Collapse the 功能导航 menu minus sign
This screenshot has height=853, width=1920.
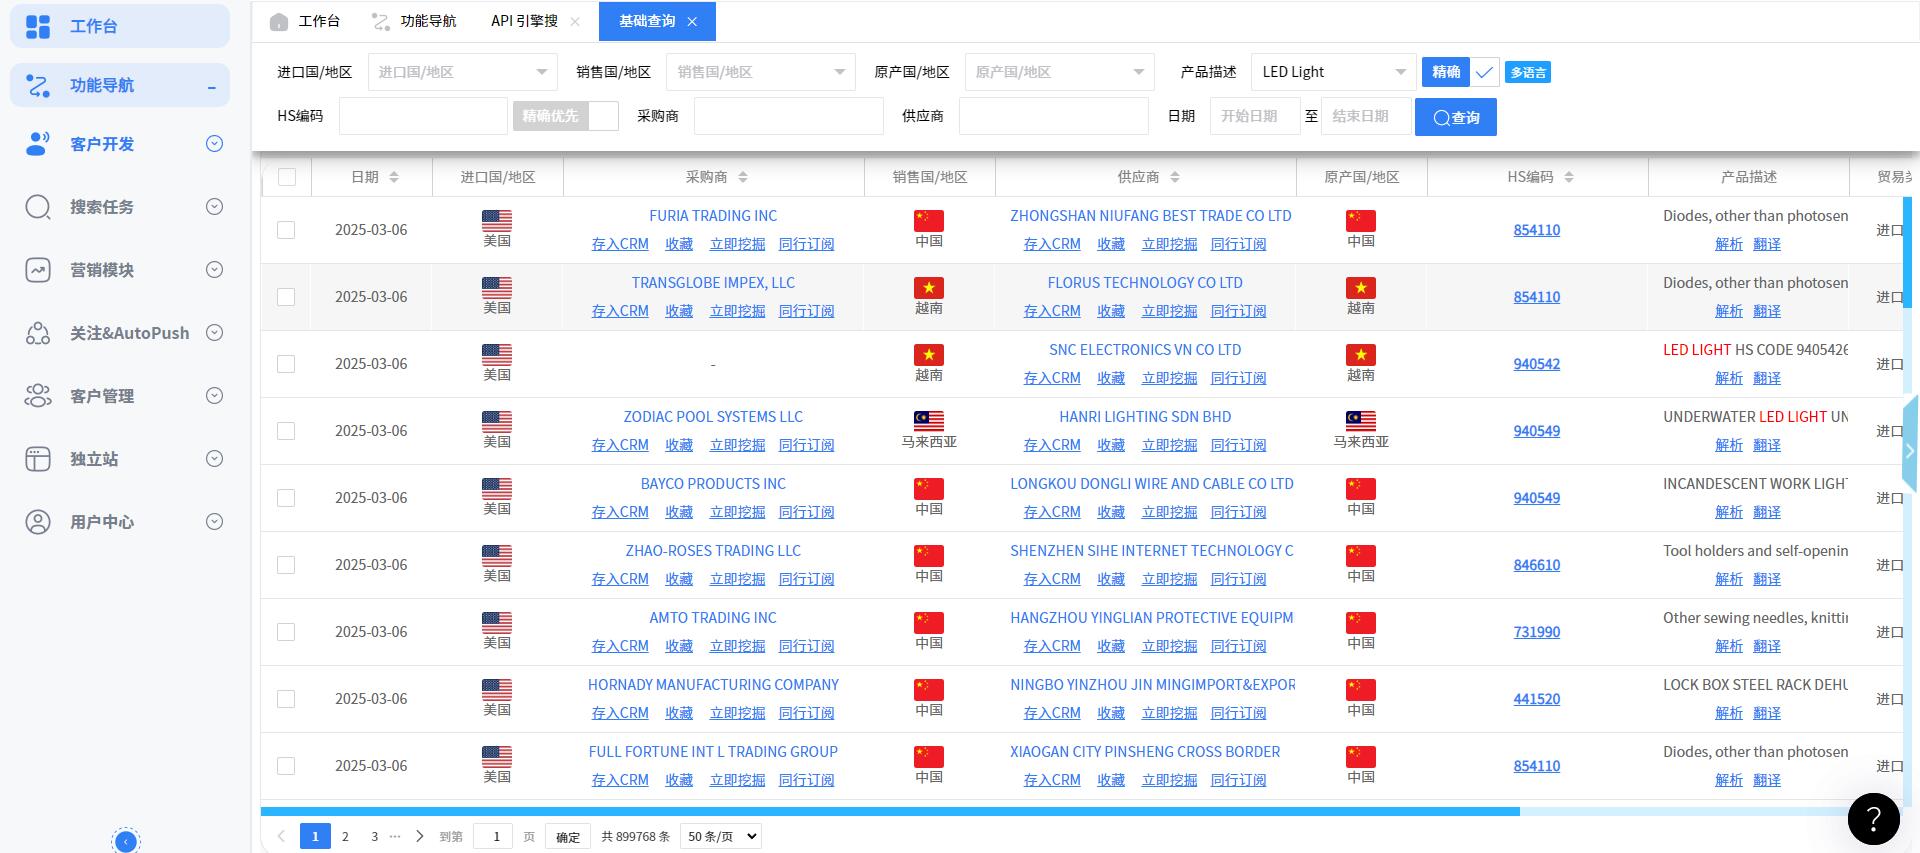[x=212, y=87]
